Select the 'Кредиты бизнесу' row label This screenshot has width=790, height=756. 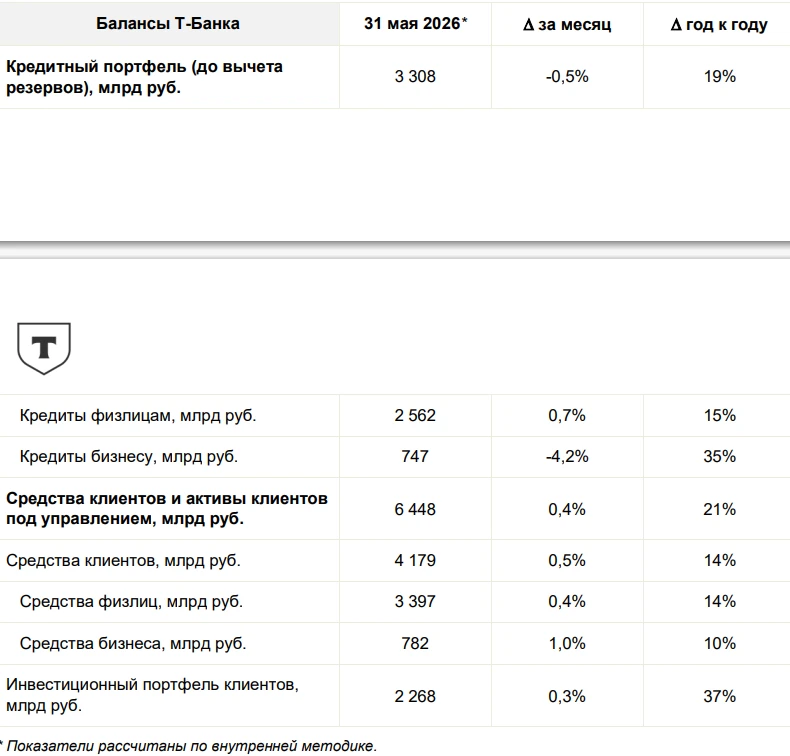(x=128, y=456)
